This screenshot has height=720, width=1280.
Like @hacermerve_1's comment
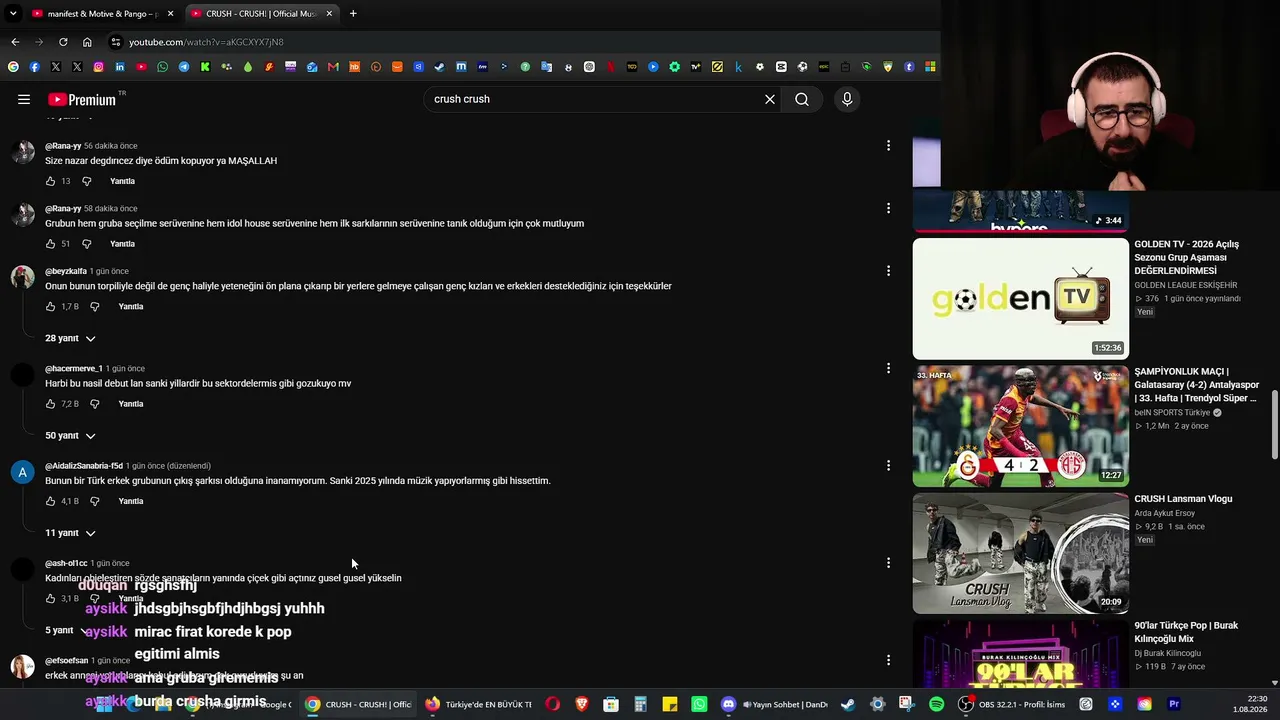pos(50,404)
